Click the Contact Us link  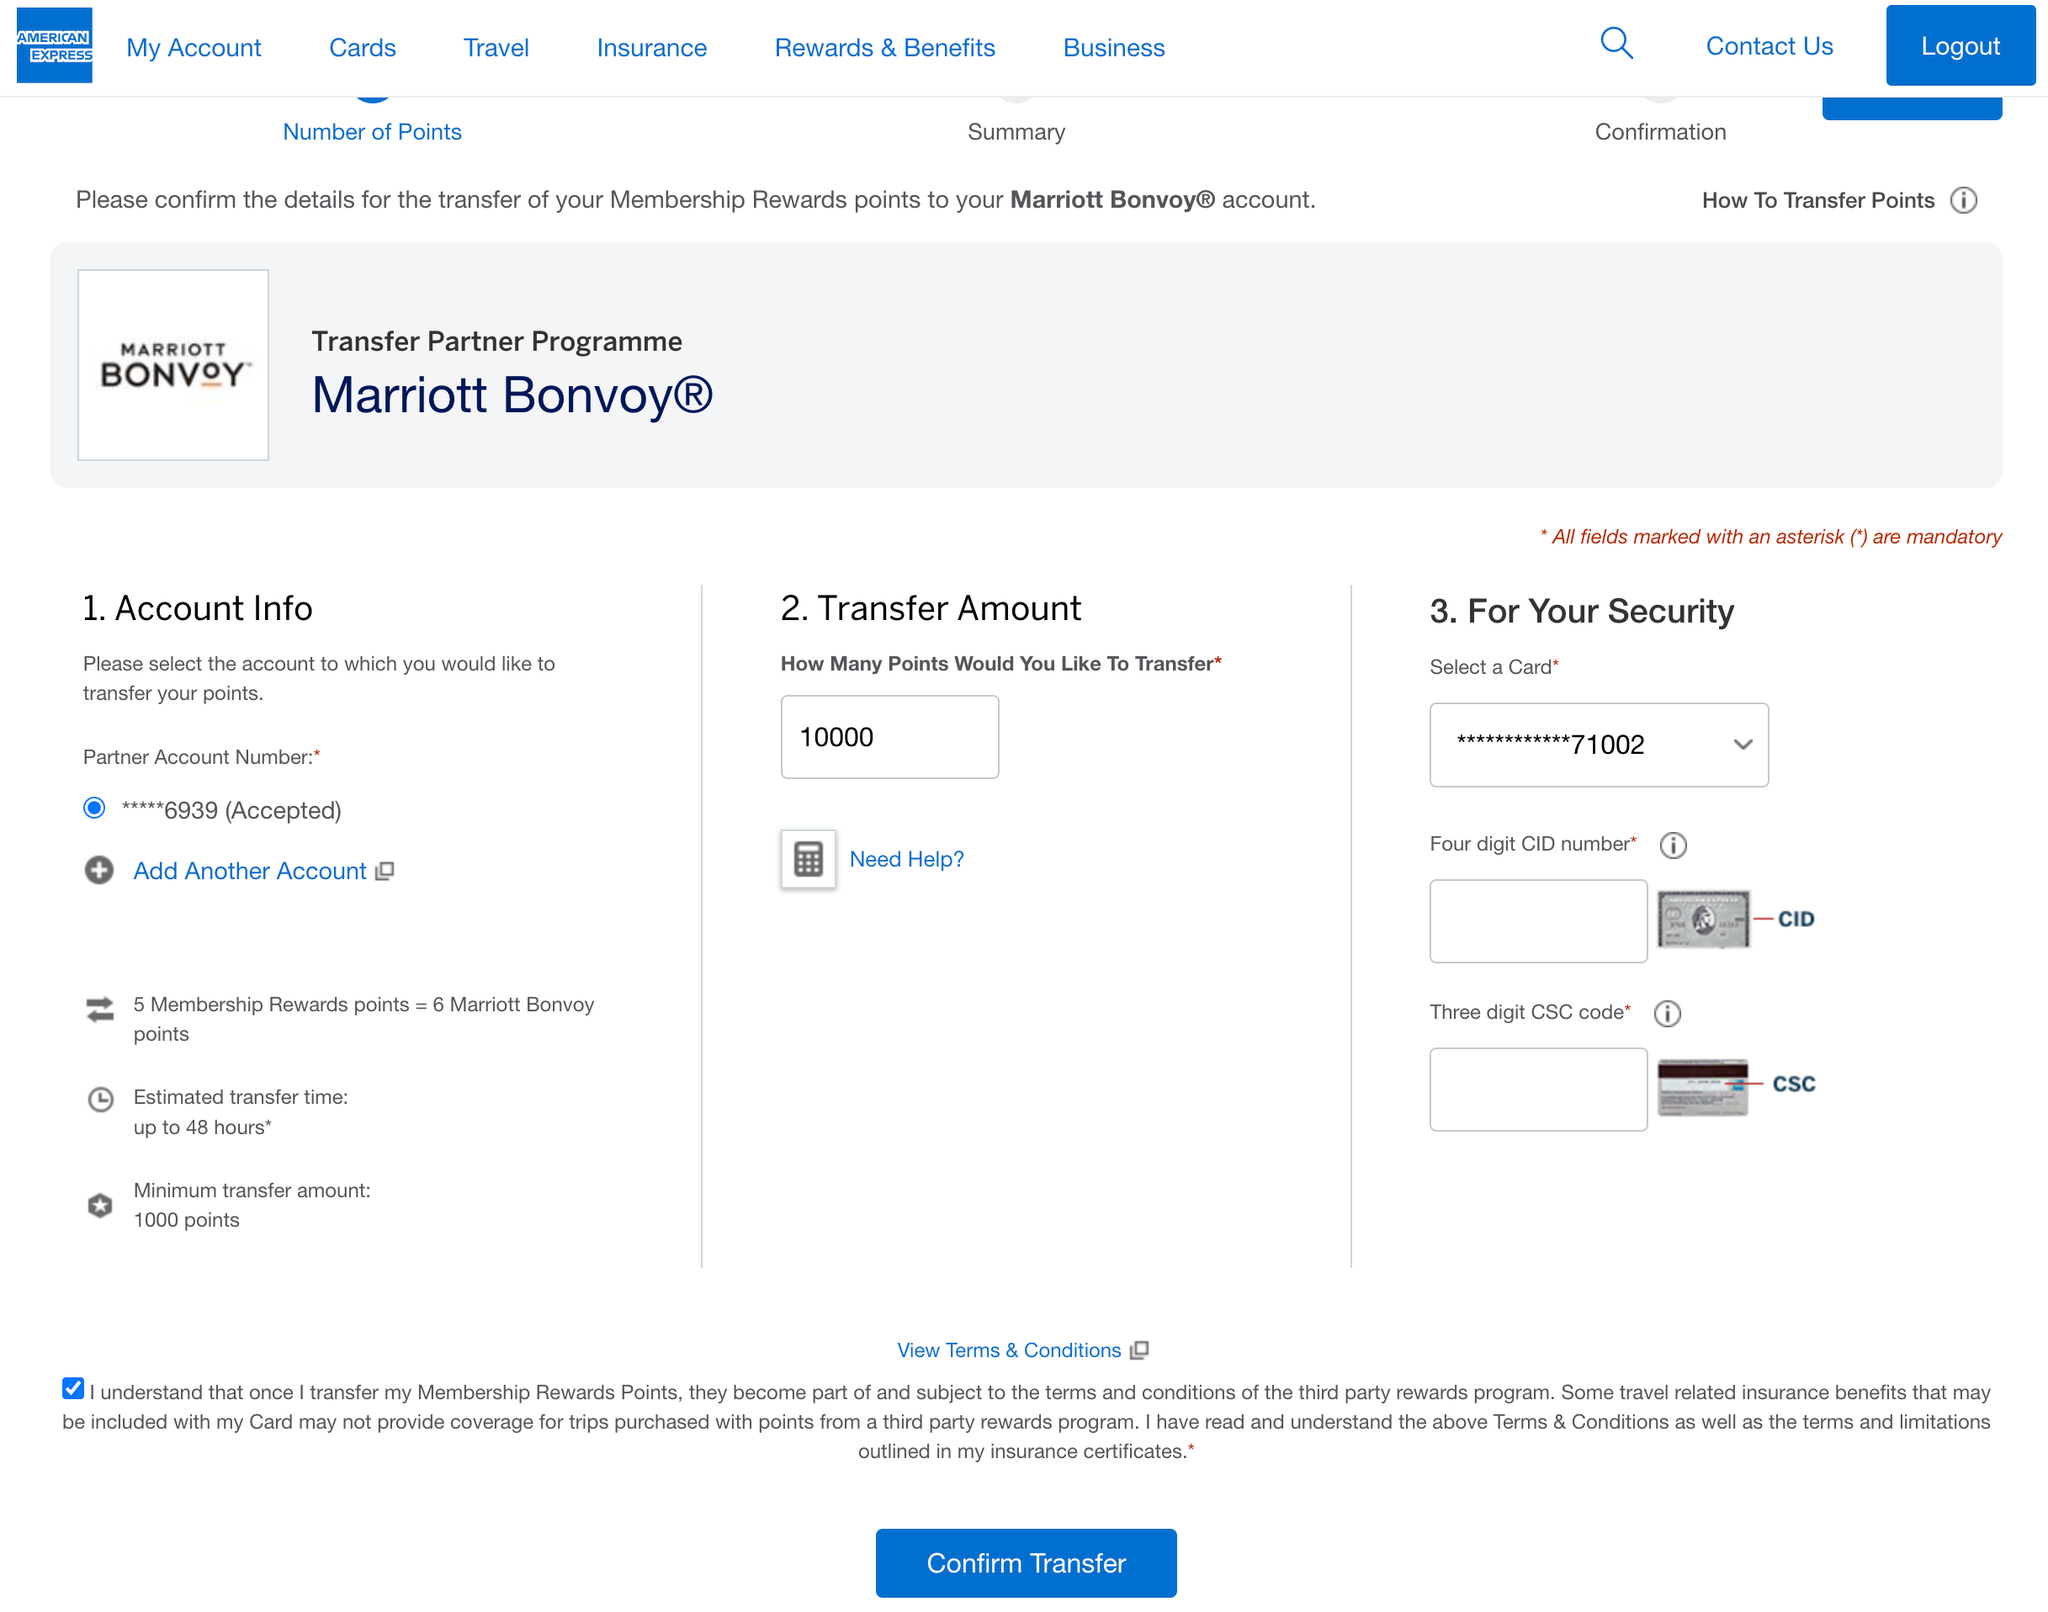1769,46
